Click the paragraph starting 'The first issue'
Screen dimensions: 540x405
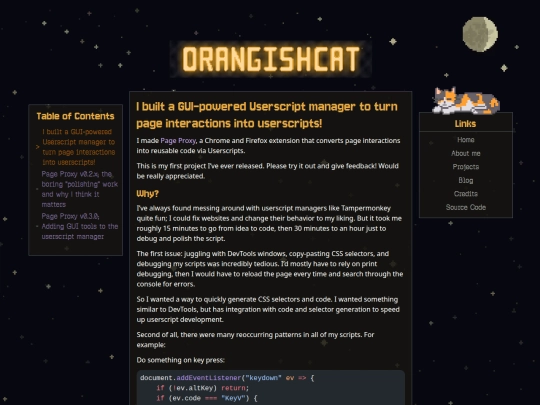[x=270, y=269]
